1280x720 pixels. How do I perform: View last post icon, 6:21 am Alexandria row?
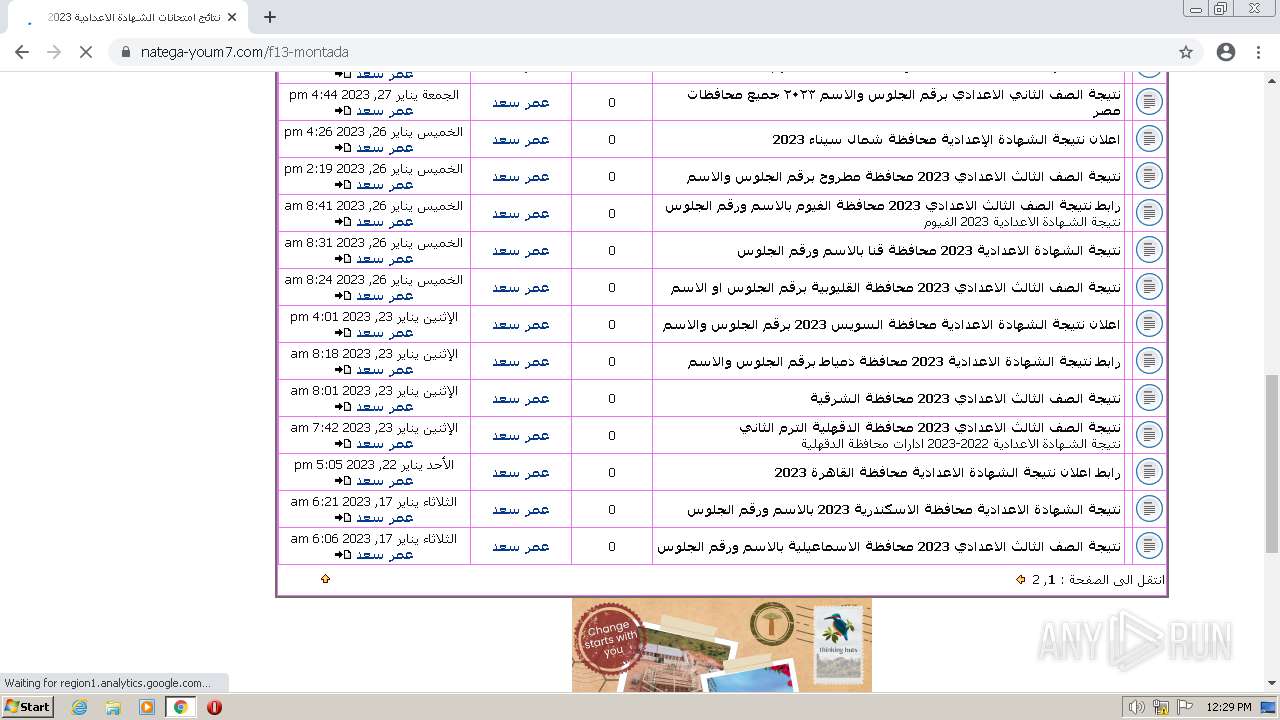tap(343, 518)
